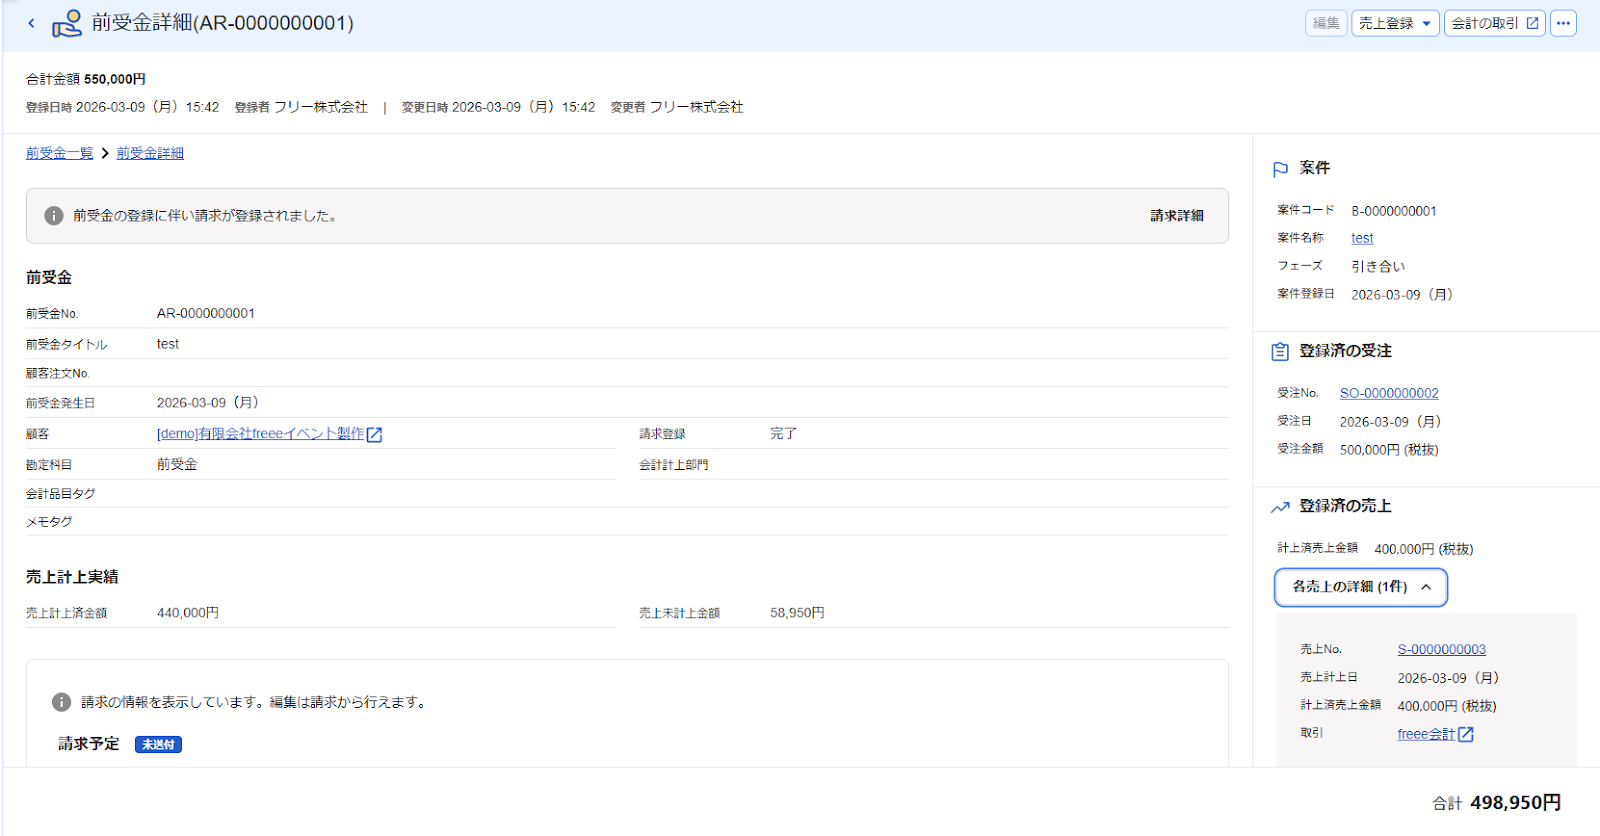Open 会計の取引 button
The width and height of the screenshot is (1600, 836).
[x=1494, y=23]
